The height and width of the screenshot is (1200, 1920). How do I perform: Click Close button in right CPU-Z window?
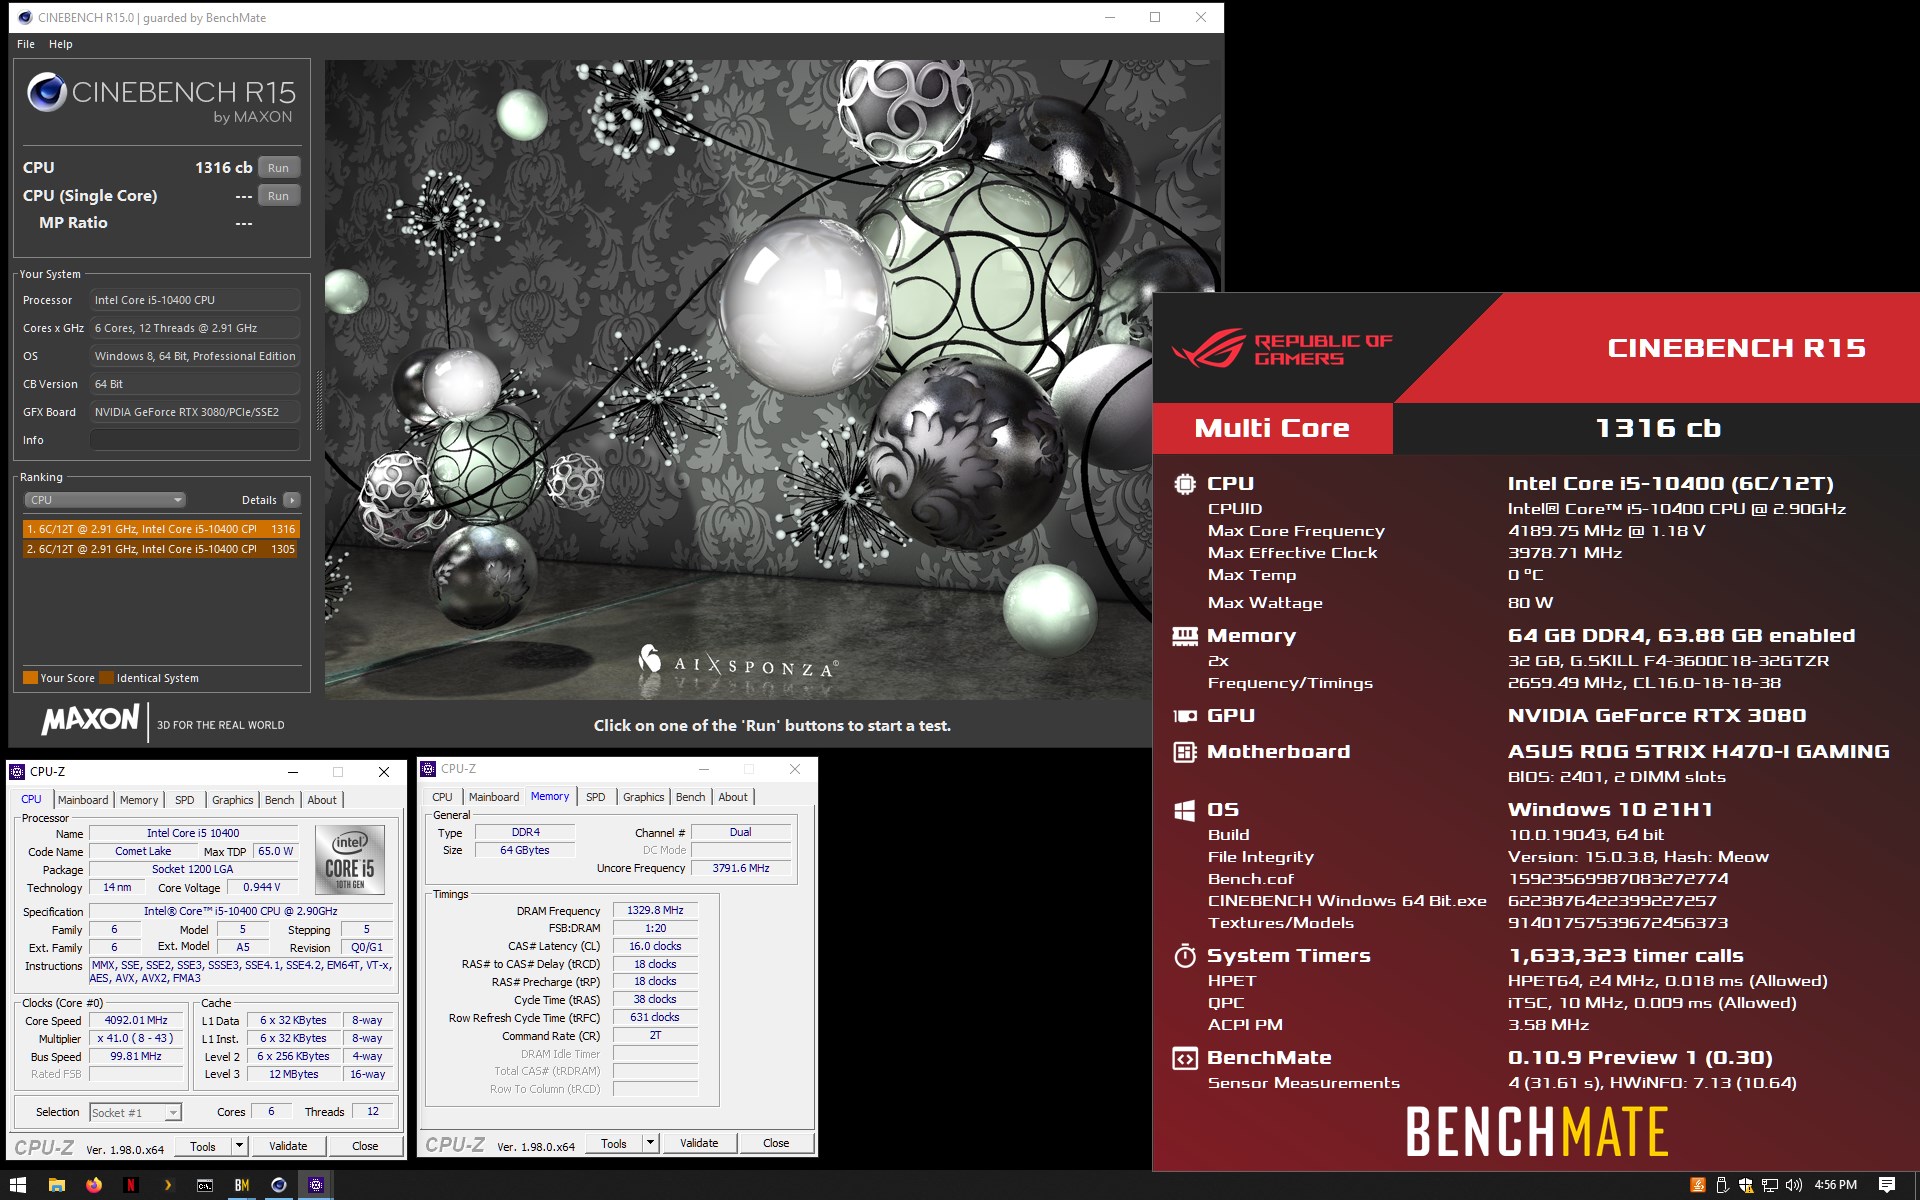click(776, 1143)
